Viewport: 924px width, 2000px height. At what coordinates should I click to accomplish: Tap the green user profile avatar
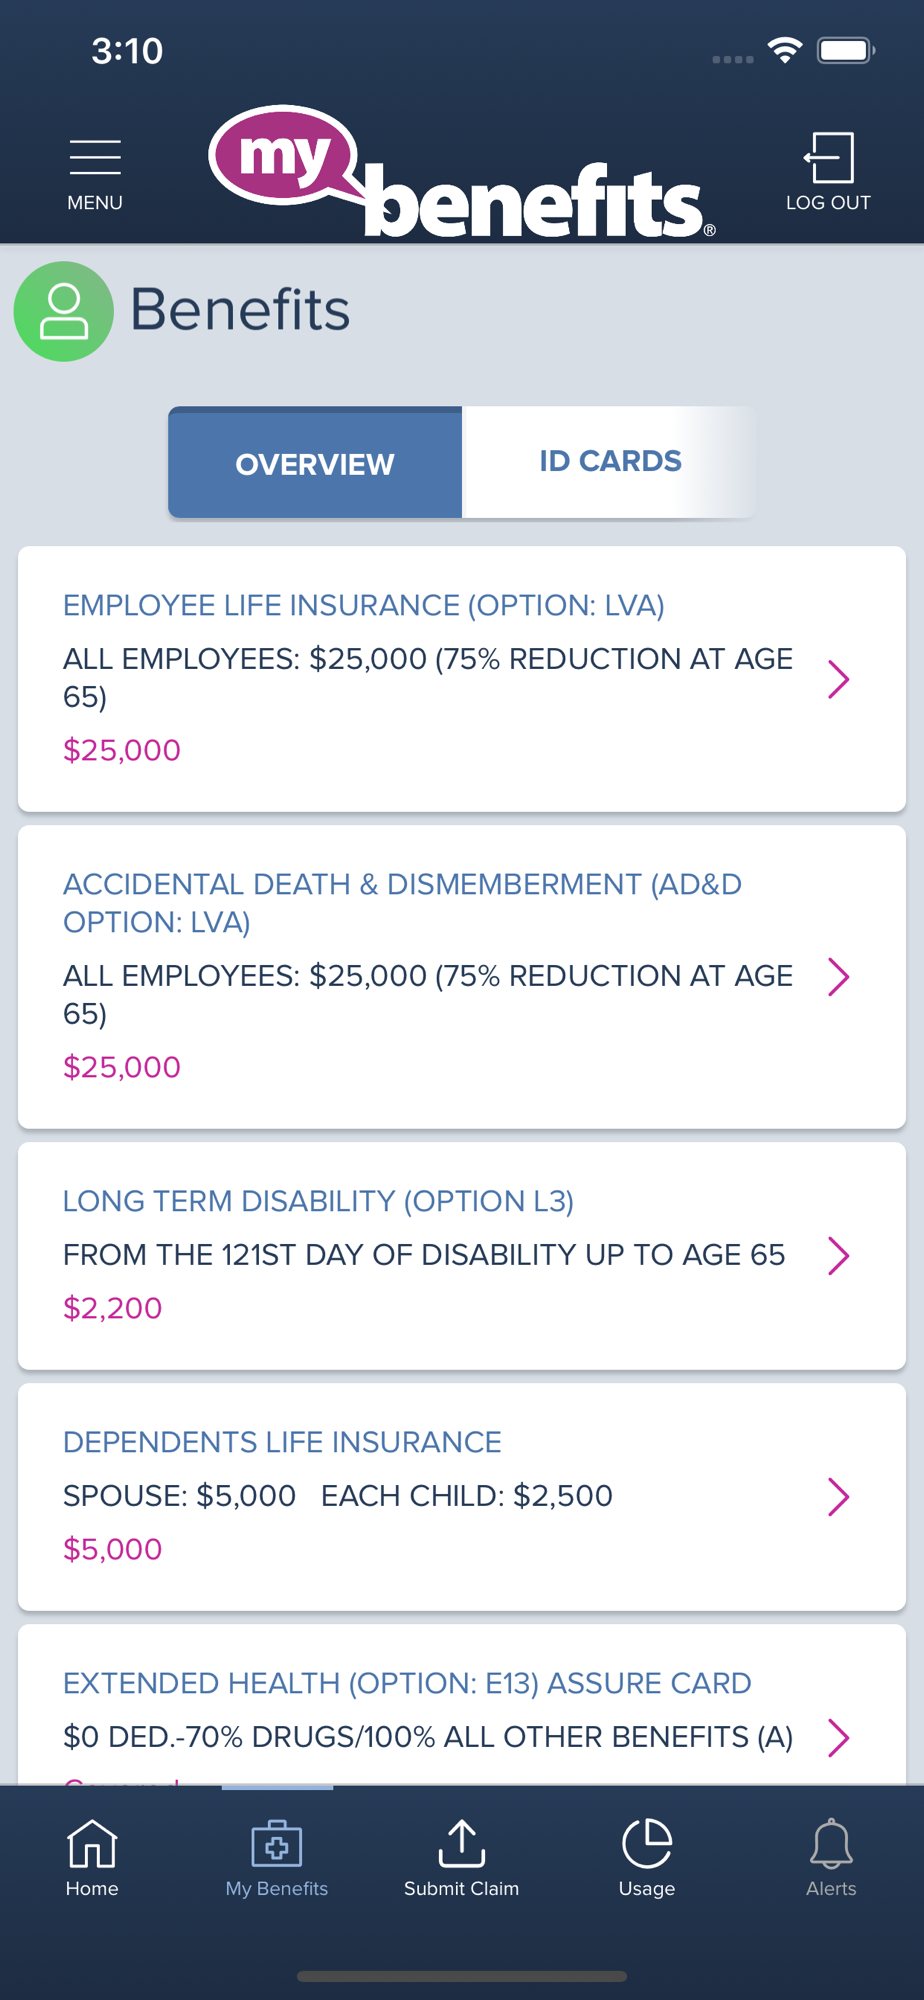(x=64, y=311)
